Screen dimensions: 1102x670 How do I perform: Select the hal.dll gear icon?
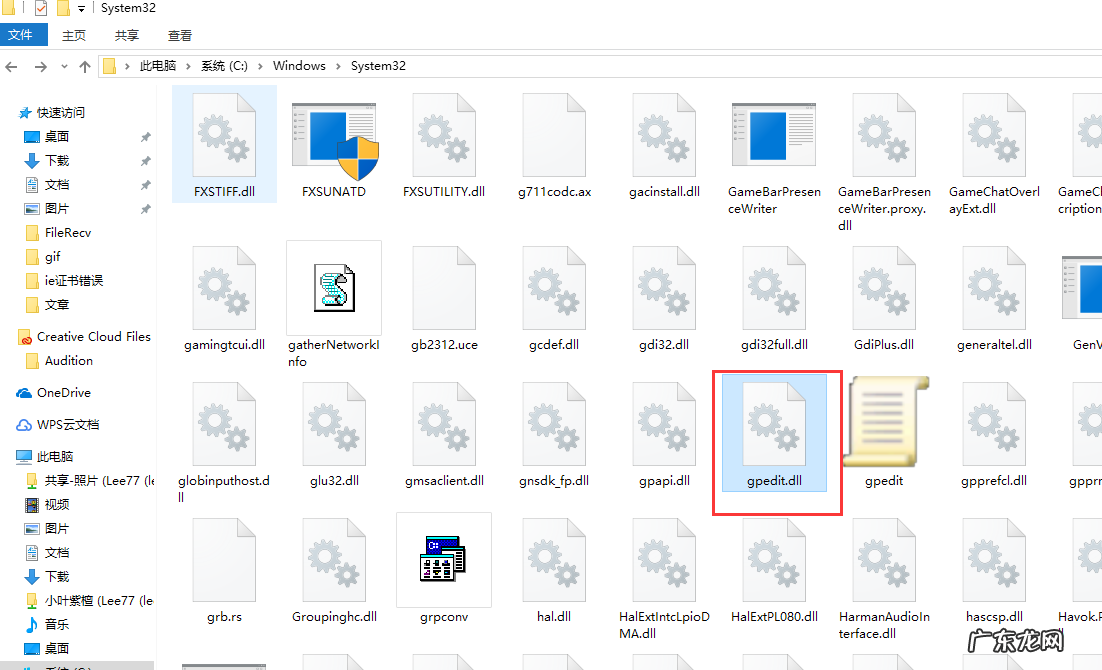pos(554,560)
